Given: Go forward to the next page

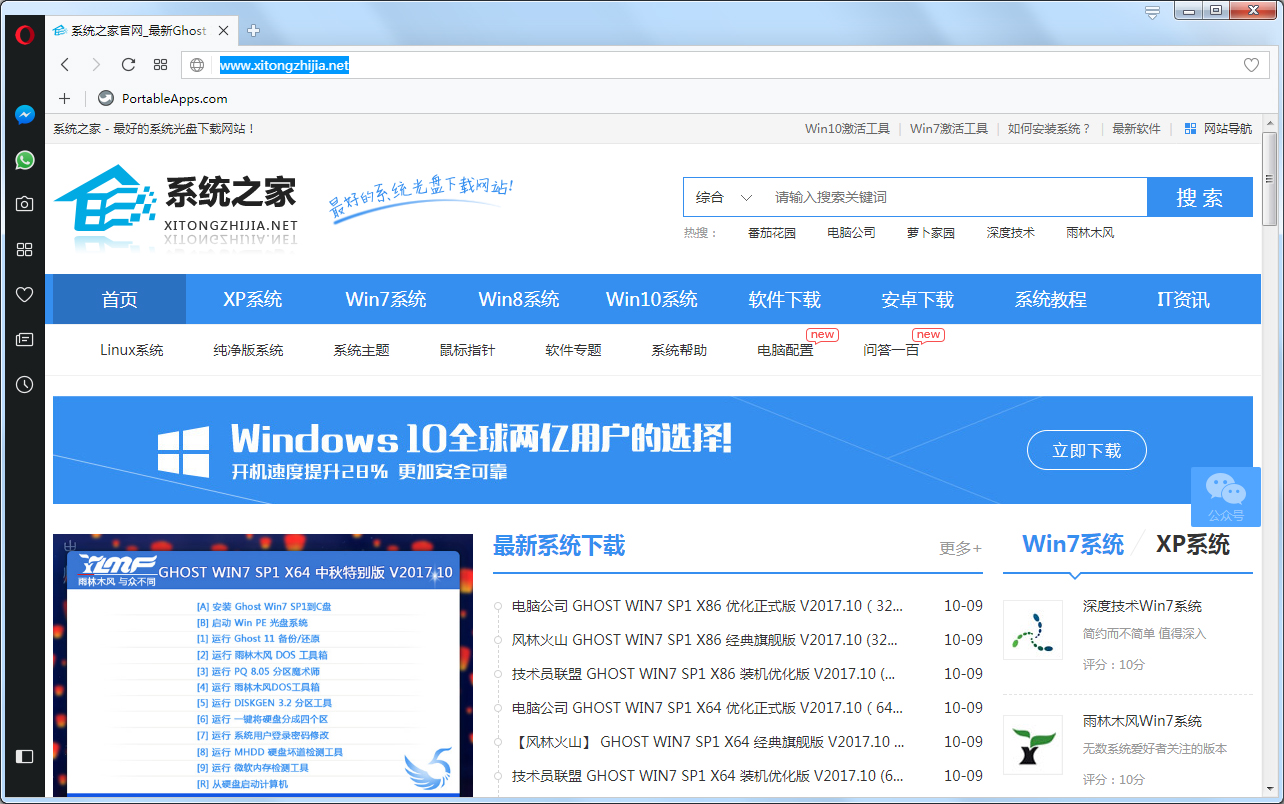Looking at the screenshot, I should [96, 65].
